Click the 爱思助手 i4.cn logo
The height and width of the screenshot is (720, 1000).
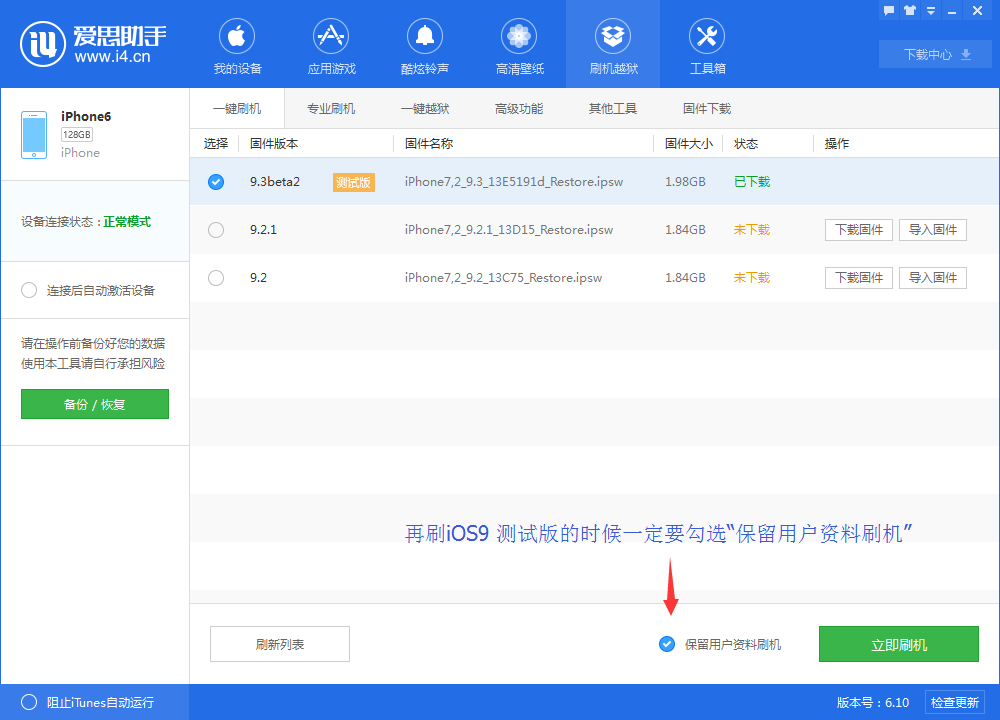75,42
